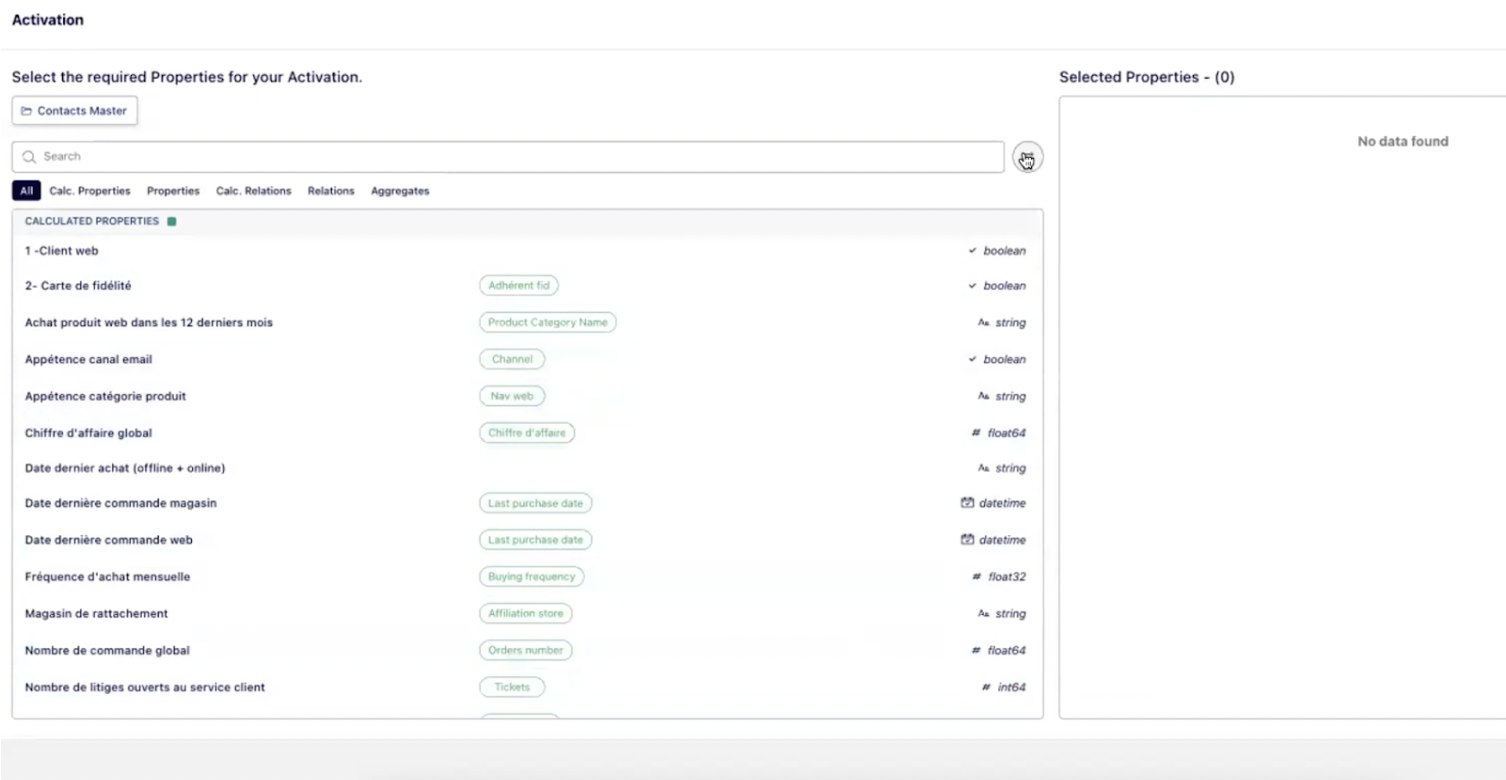This screenshot has height=780, width=1506.
Task: Click the Product Category Name tag
Action: (547, 323)
